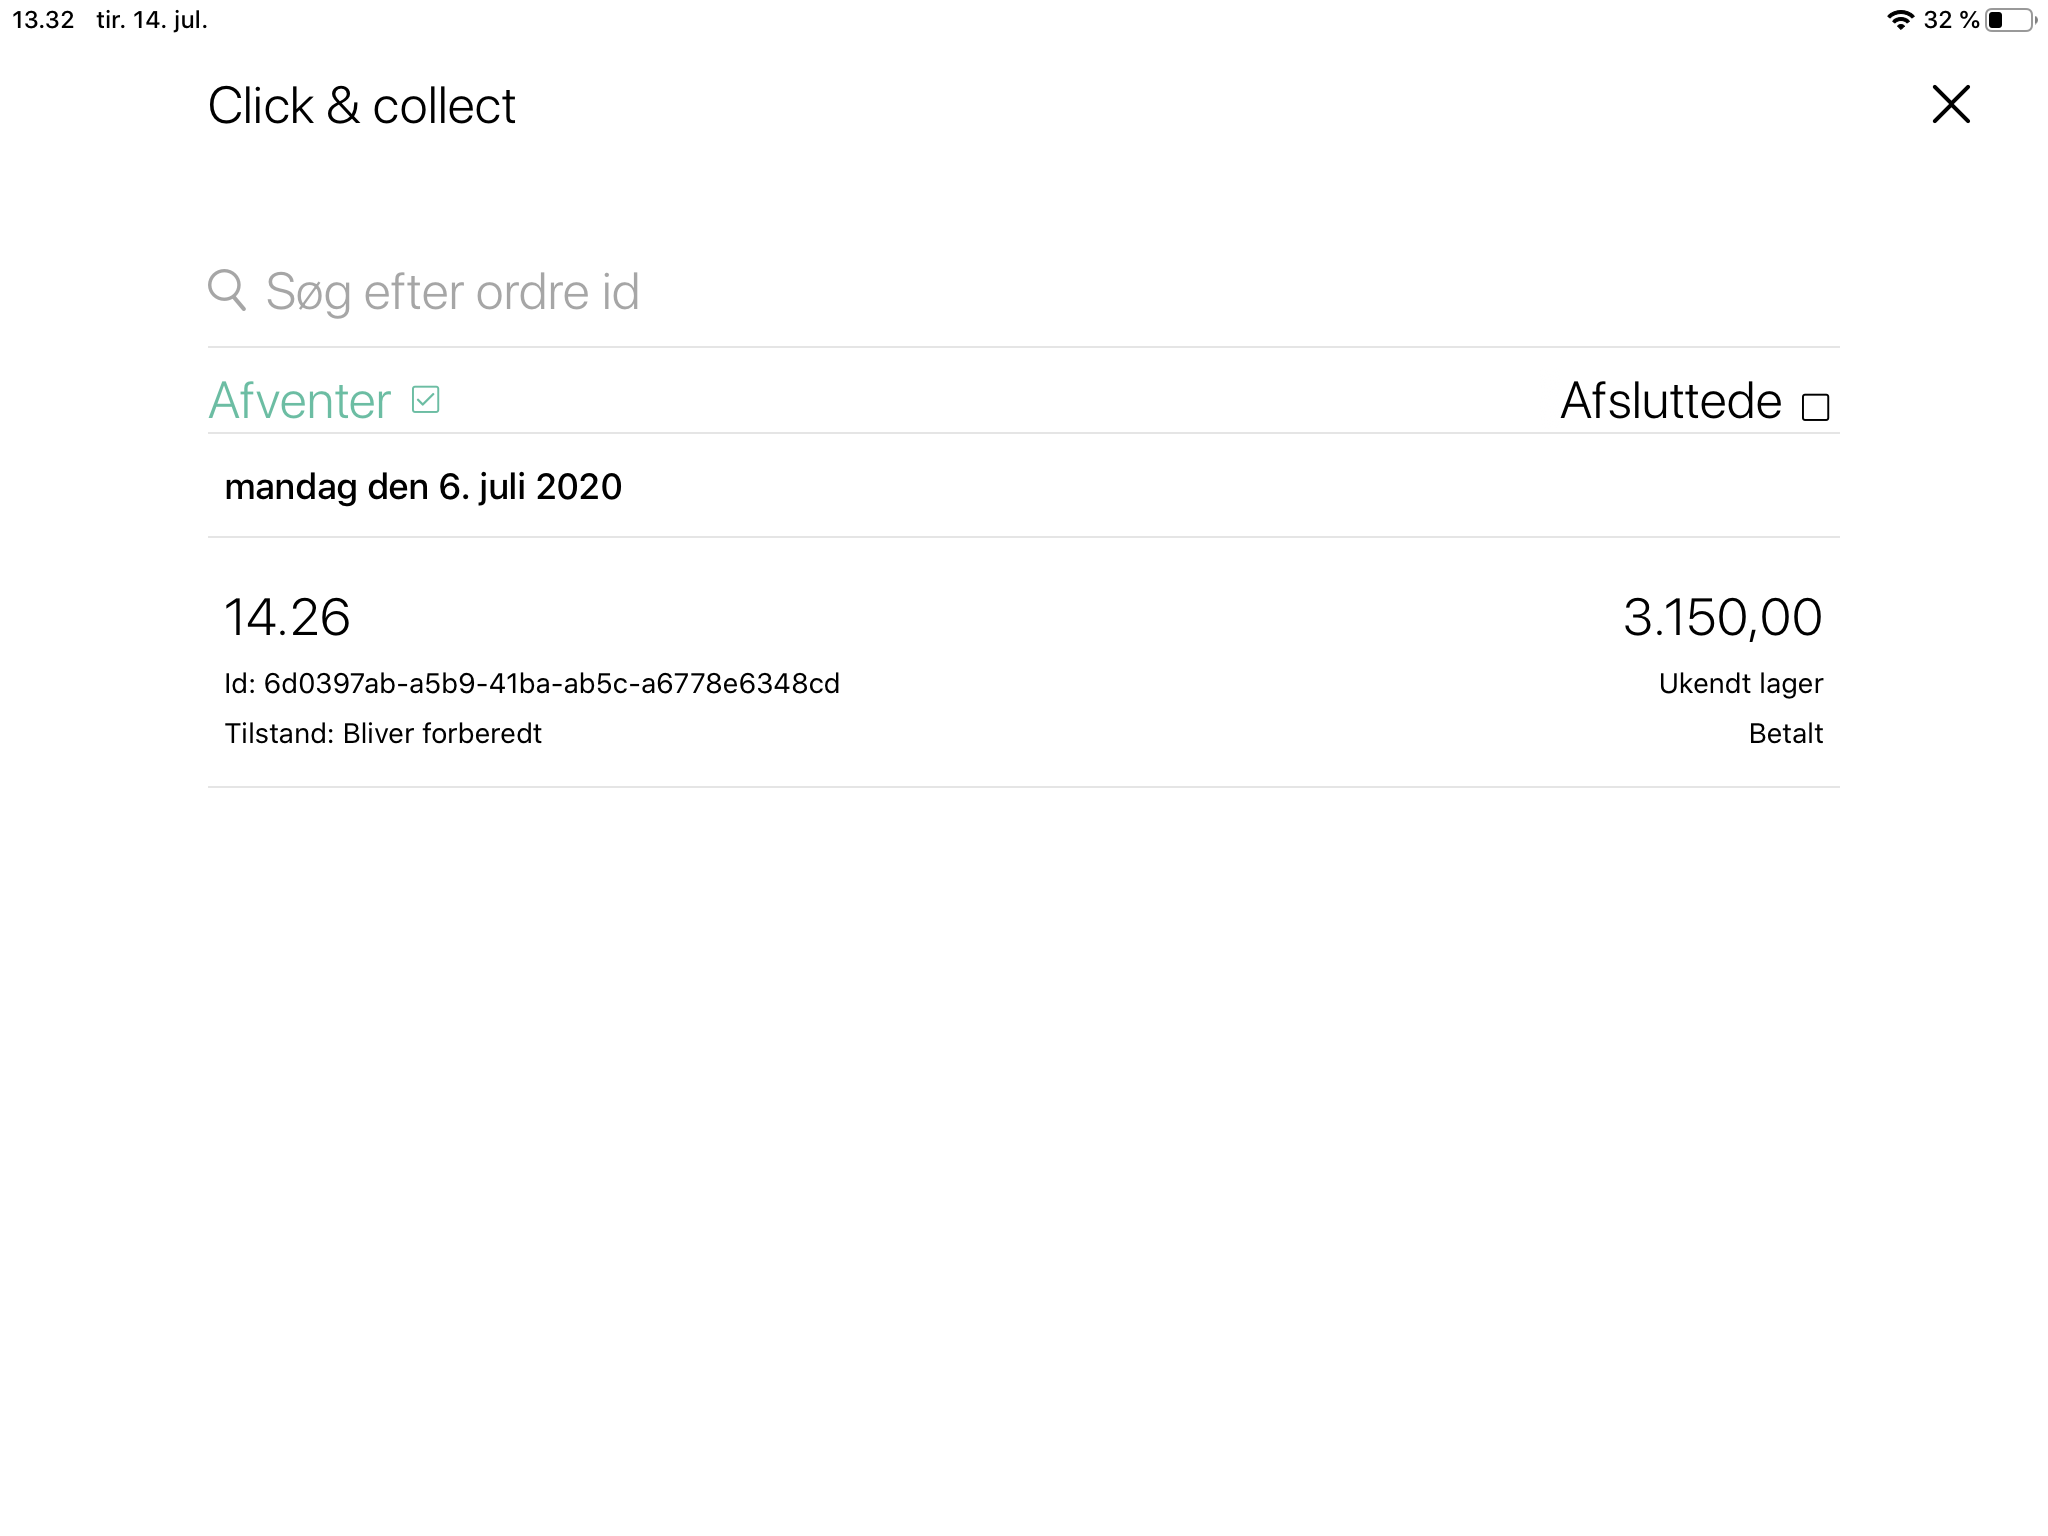Tap the 3.150,00 order amount
Image resolution: width=2048 pixels, height=1536 pixels.
[x=1722, y=617]
